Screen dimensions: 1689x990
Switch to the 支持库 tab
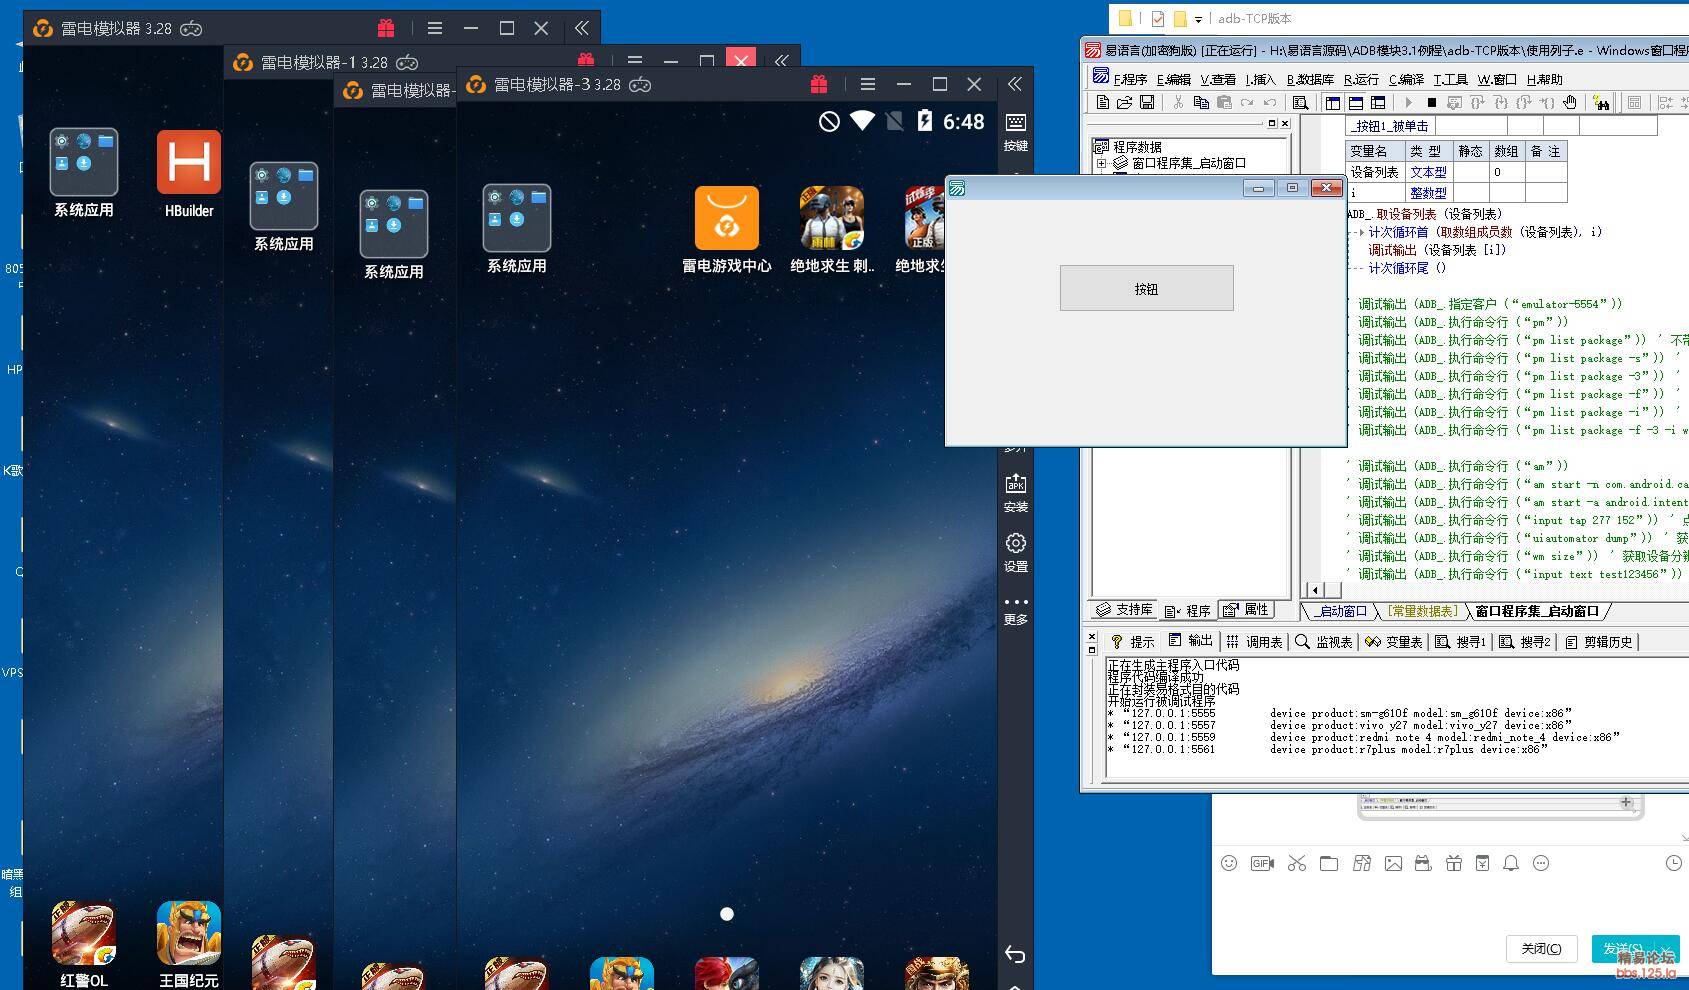[x=1124, y=610]
